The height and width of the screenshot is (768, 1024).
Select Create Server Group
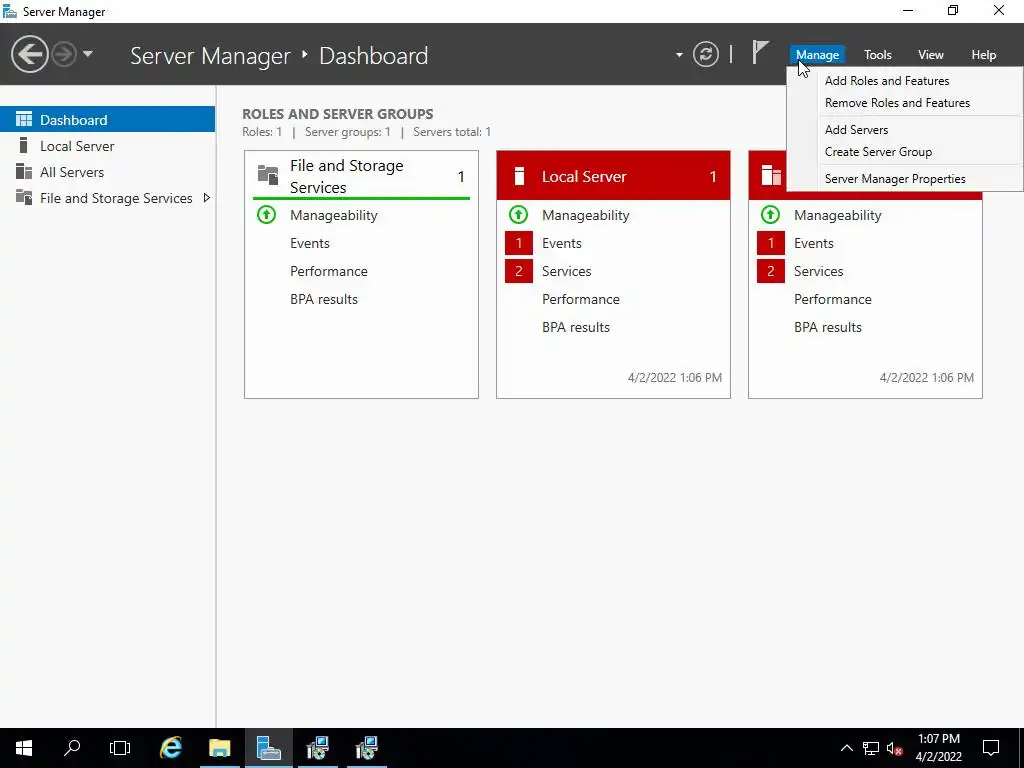click(878, 152)
